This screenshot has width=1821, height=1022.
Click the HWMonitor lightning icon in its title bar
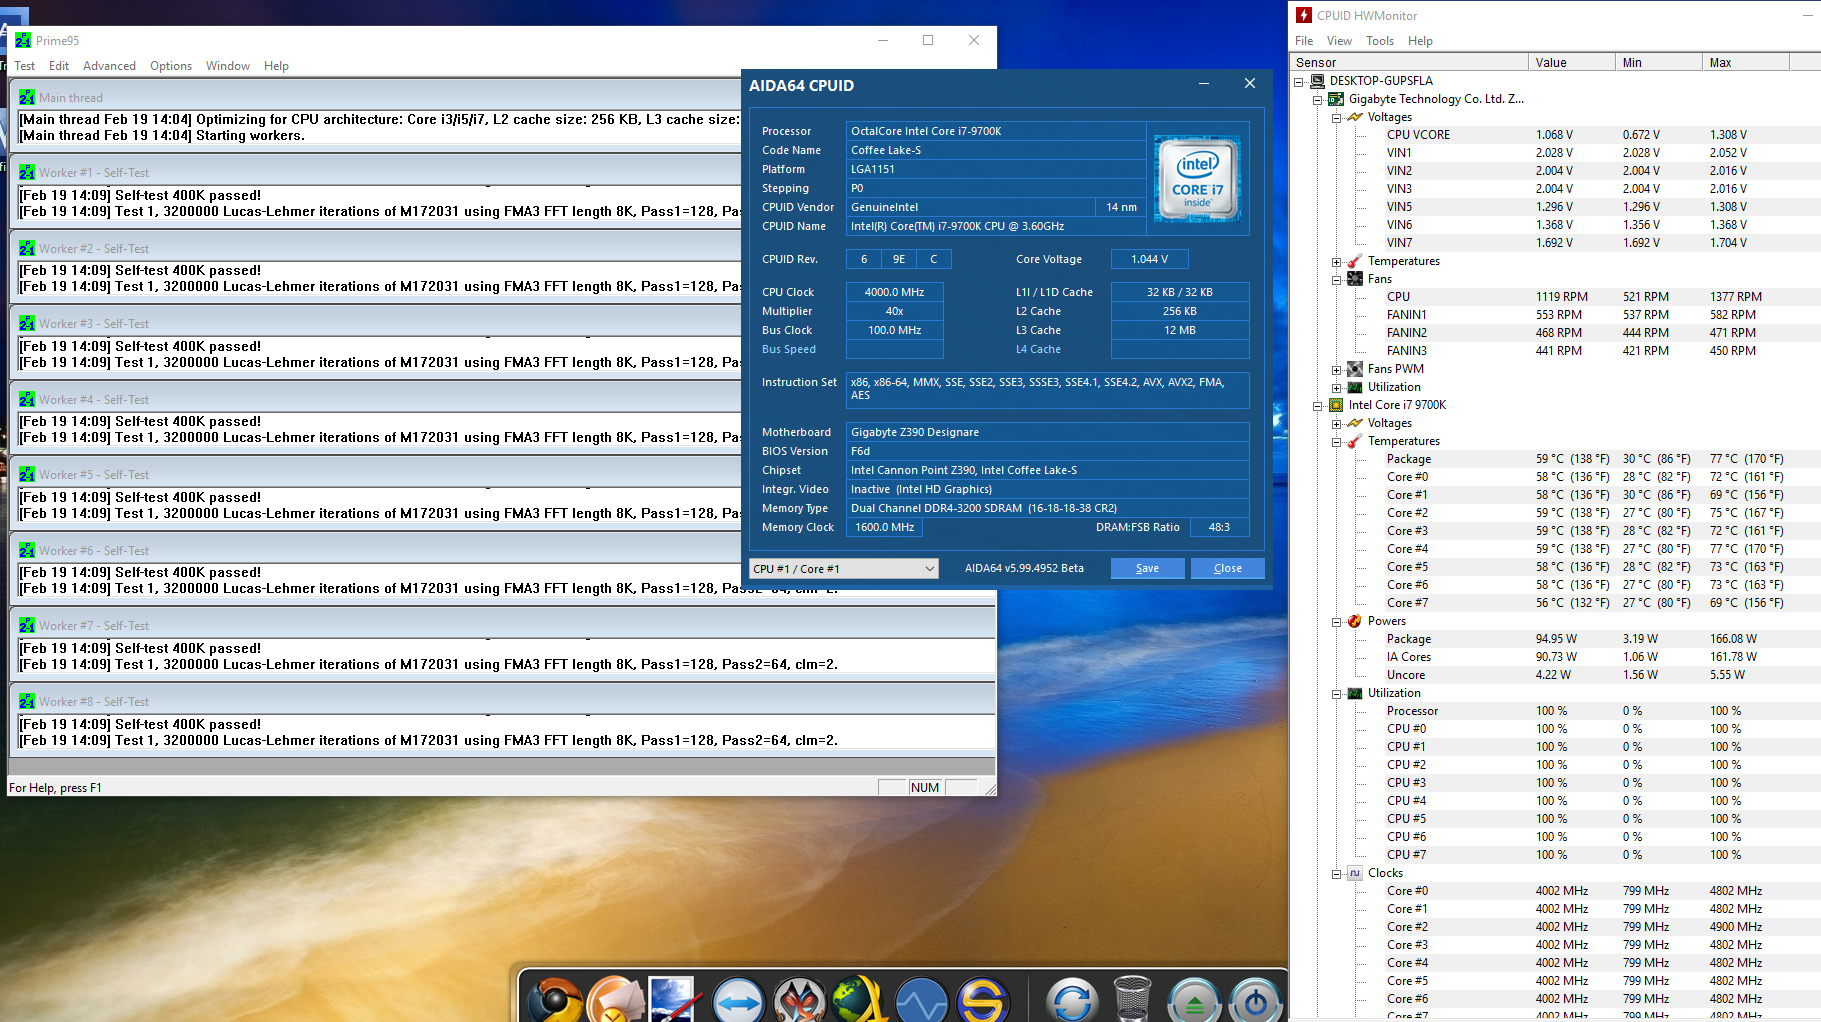1304,15
